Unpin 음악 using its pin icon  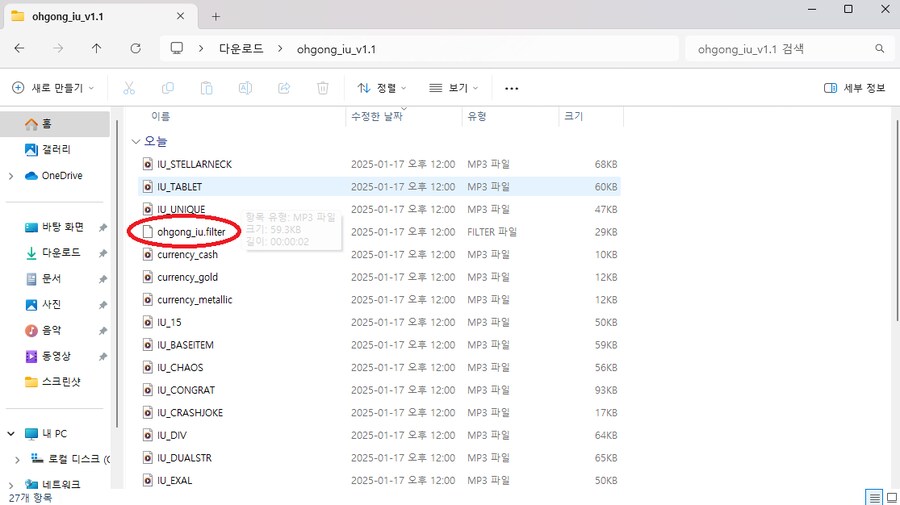[103, 331]
